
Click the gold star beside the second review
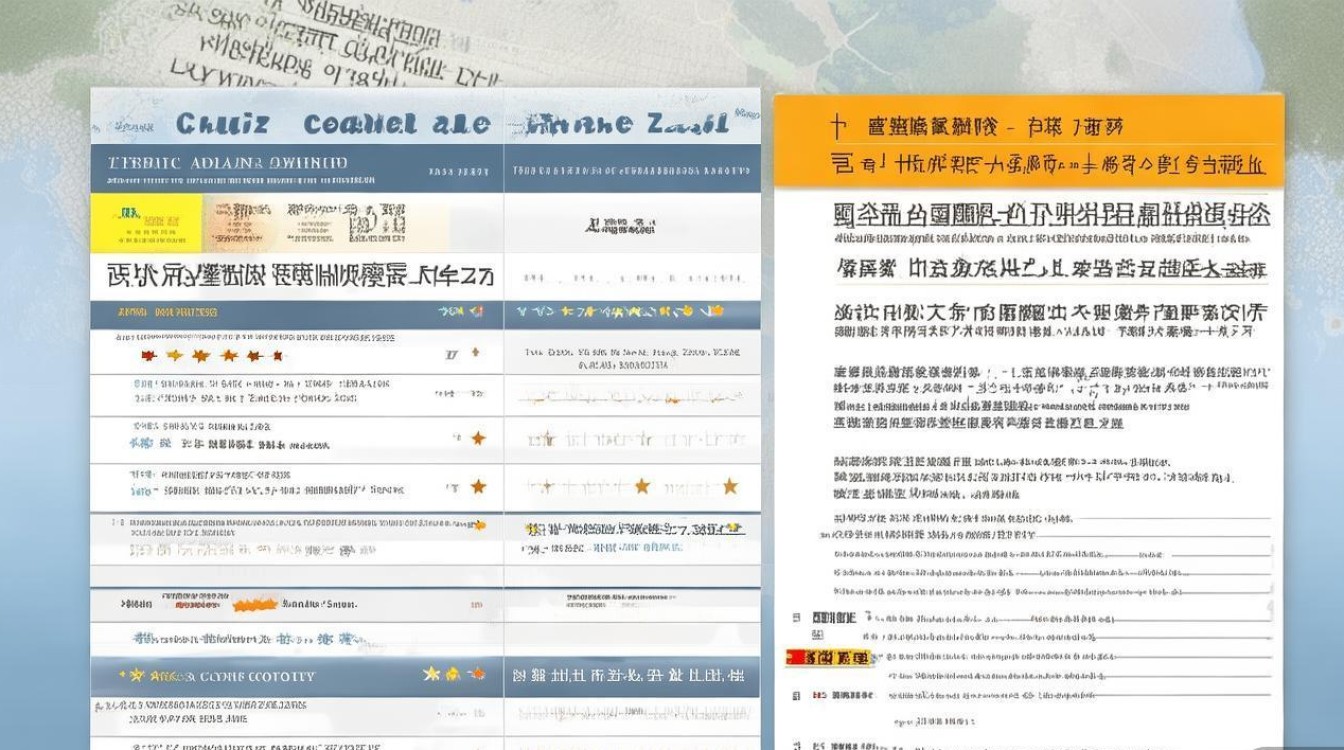(x=476, y=436)
